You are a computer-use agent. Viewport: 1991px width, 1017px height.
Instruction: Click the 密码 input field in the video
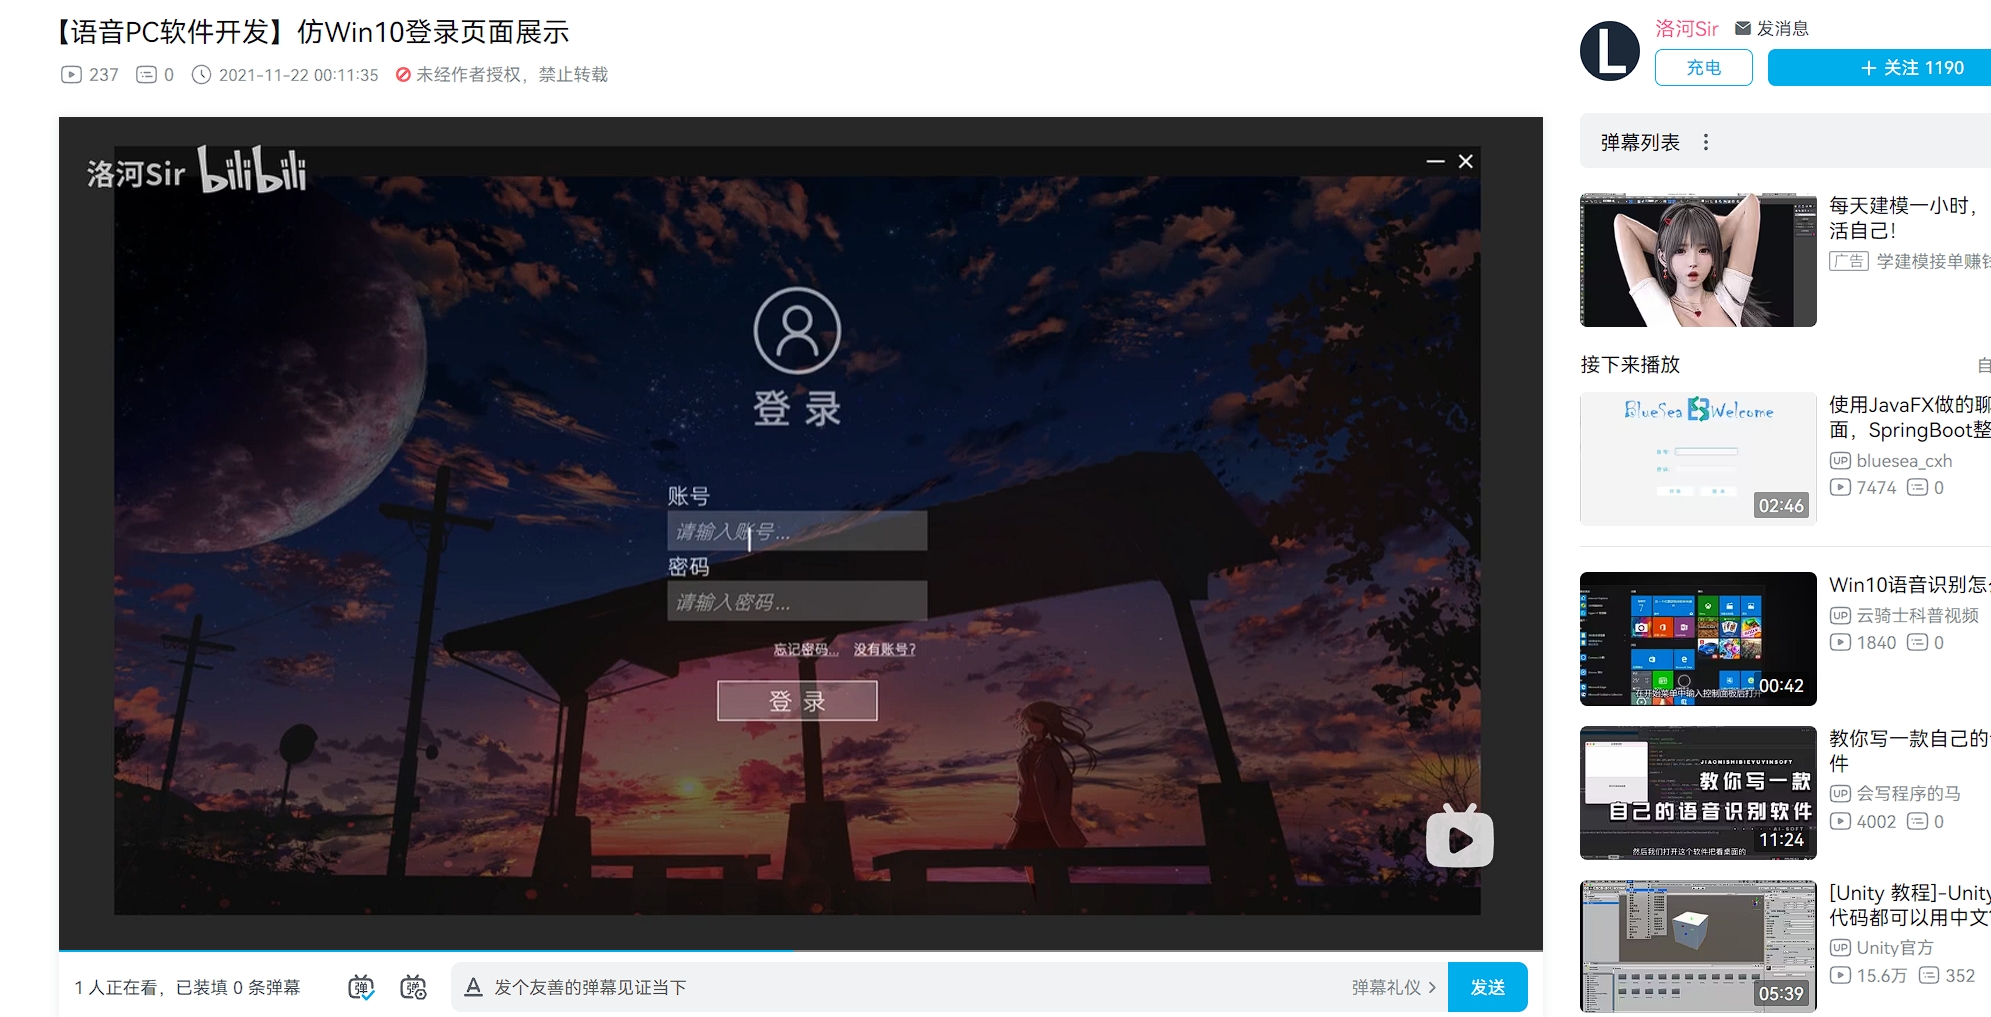click(797, 602)
